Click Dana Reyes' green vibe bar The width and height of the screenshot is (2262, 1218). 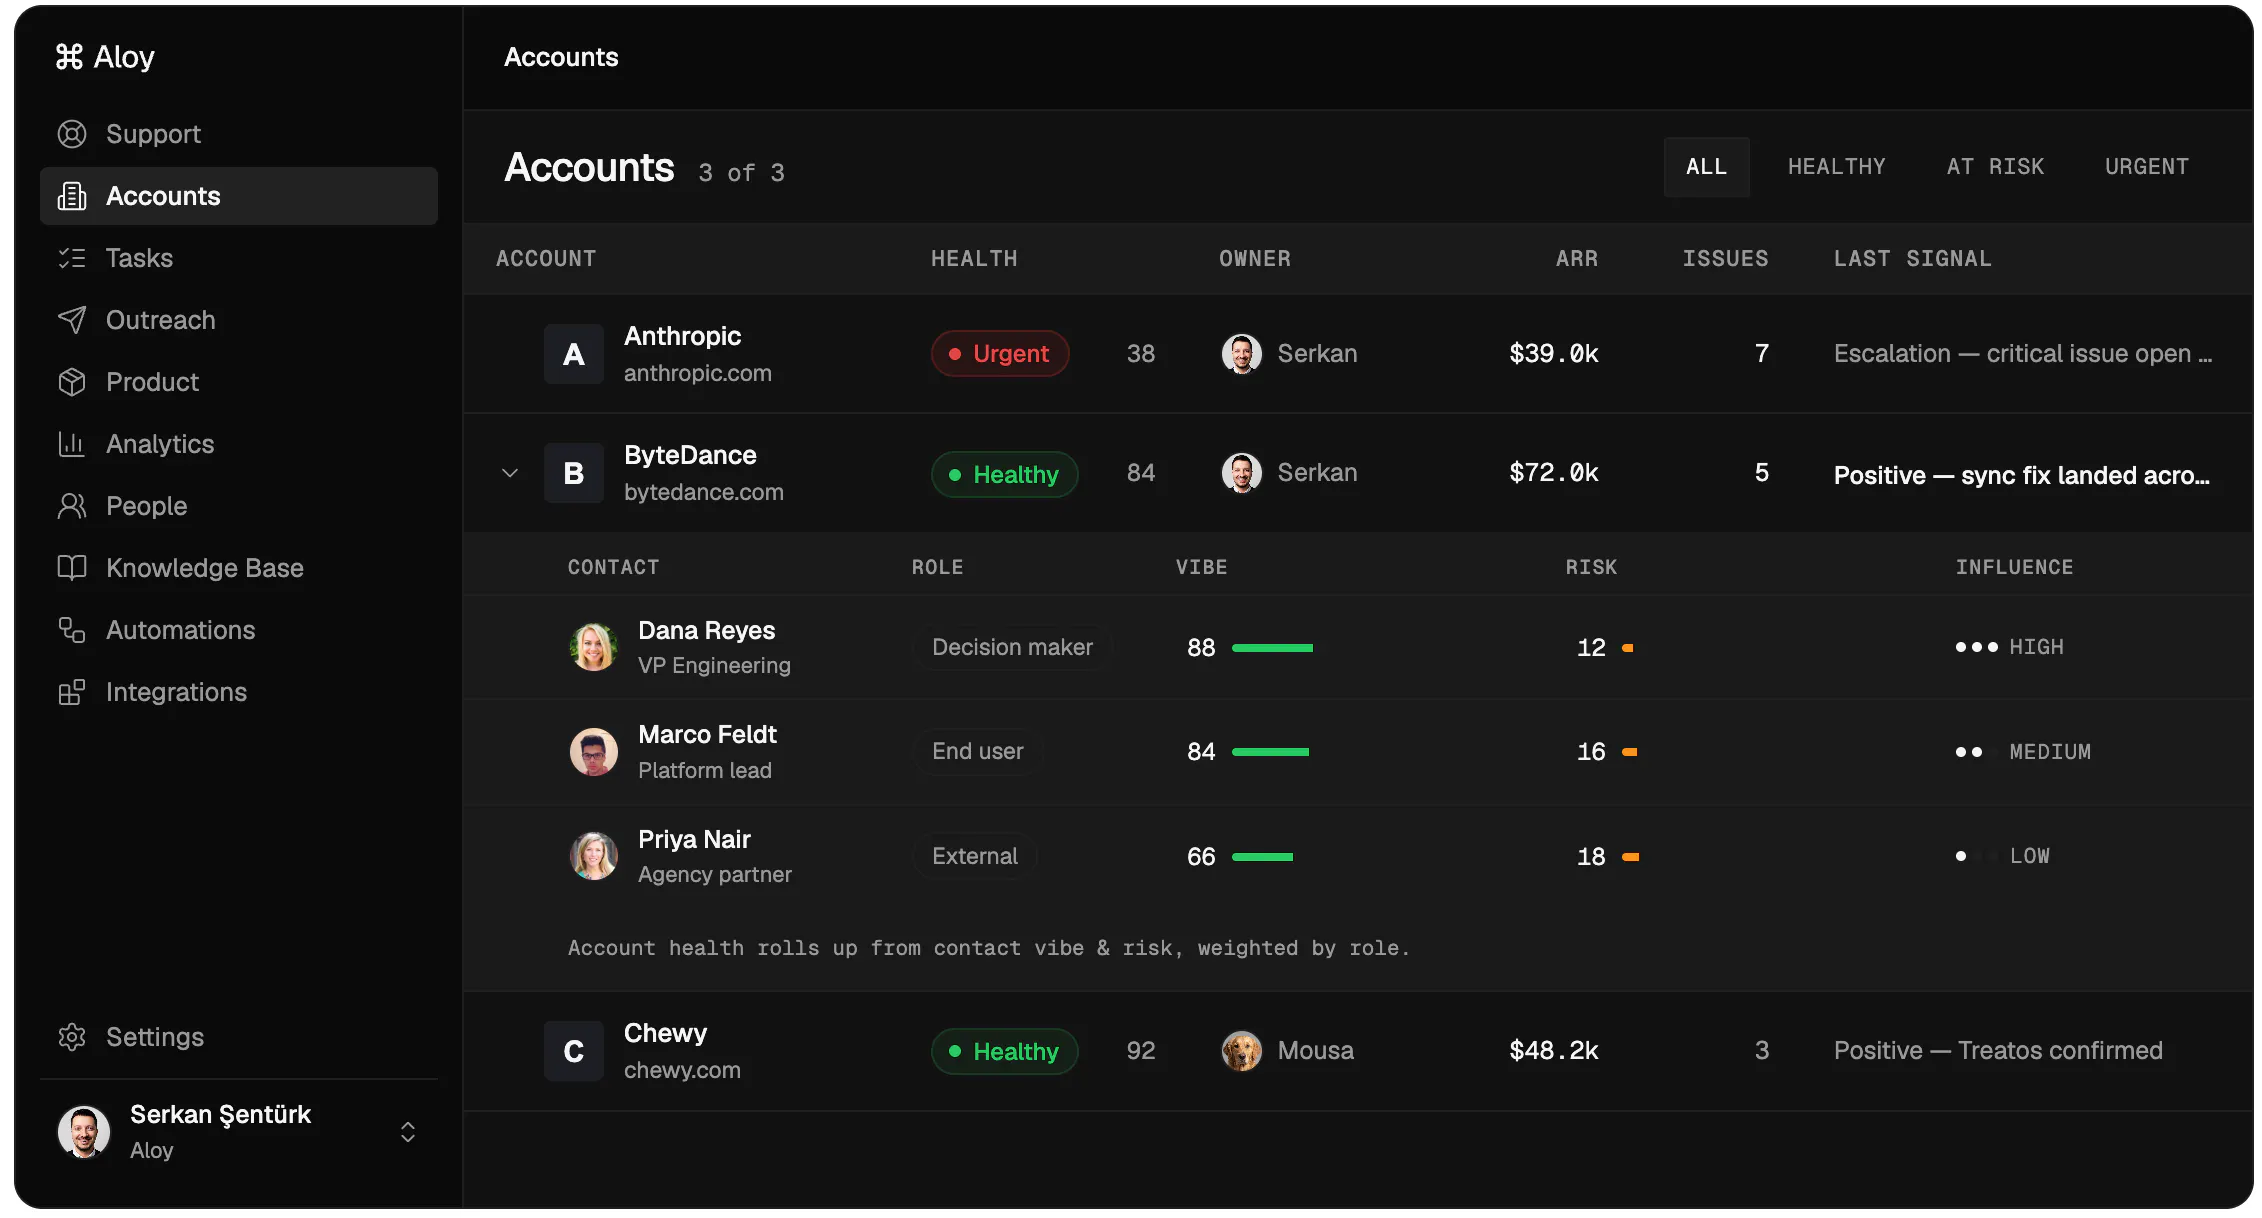(1272, 648)
